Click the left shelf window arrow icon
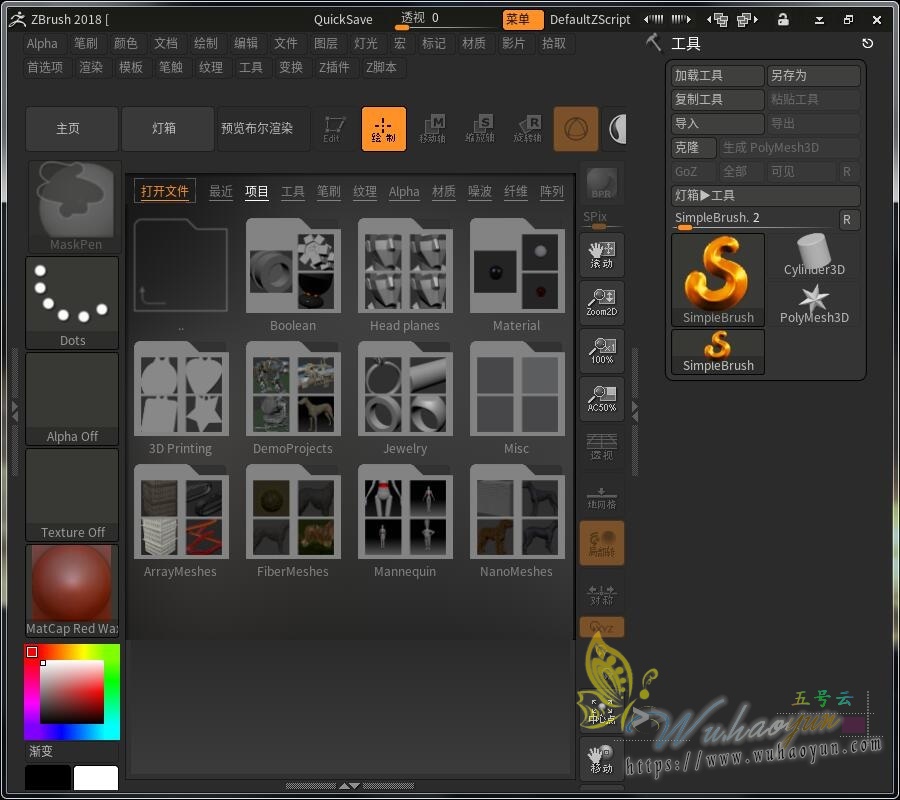The image size is (900, 800). point(717,20)
